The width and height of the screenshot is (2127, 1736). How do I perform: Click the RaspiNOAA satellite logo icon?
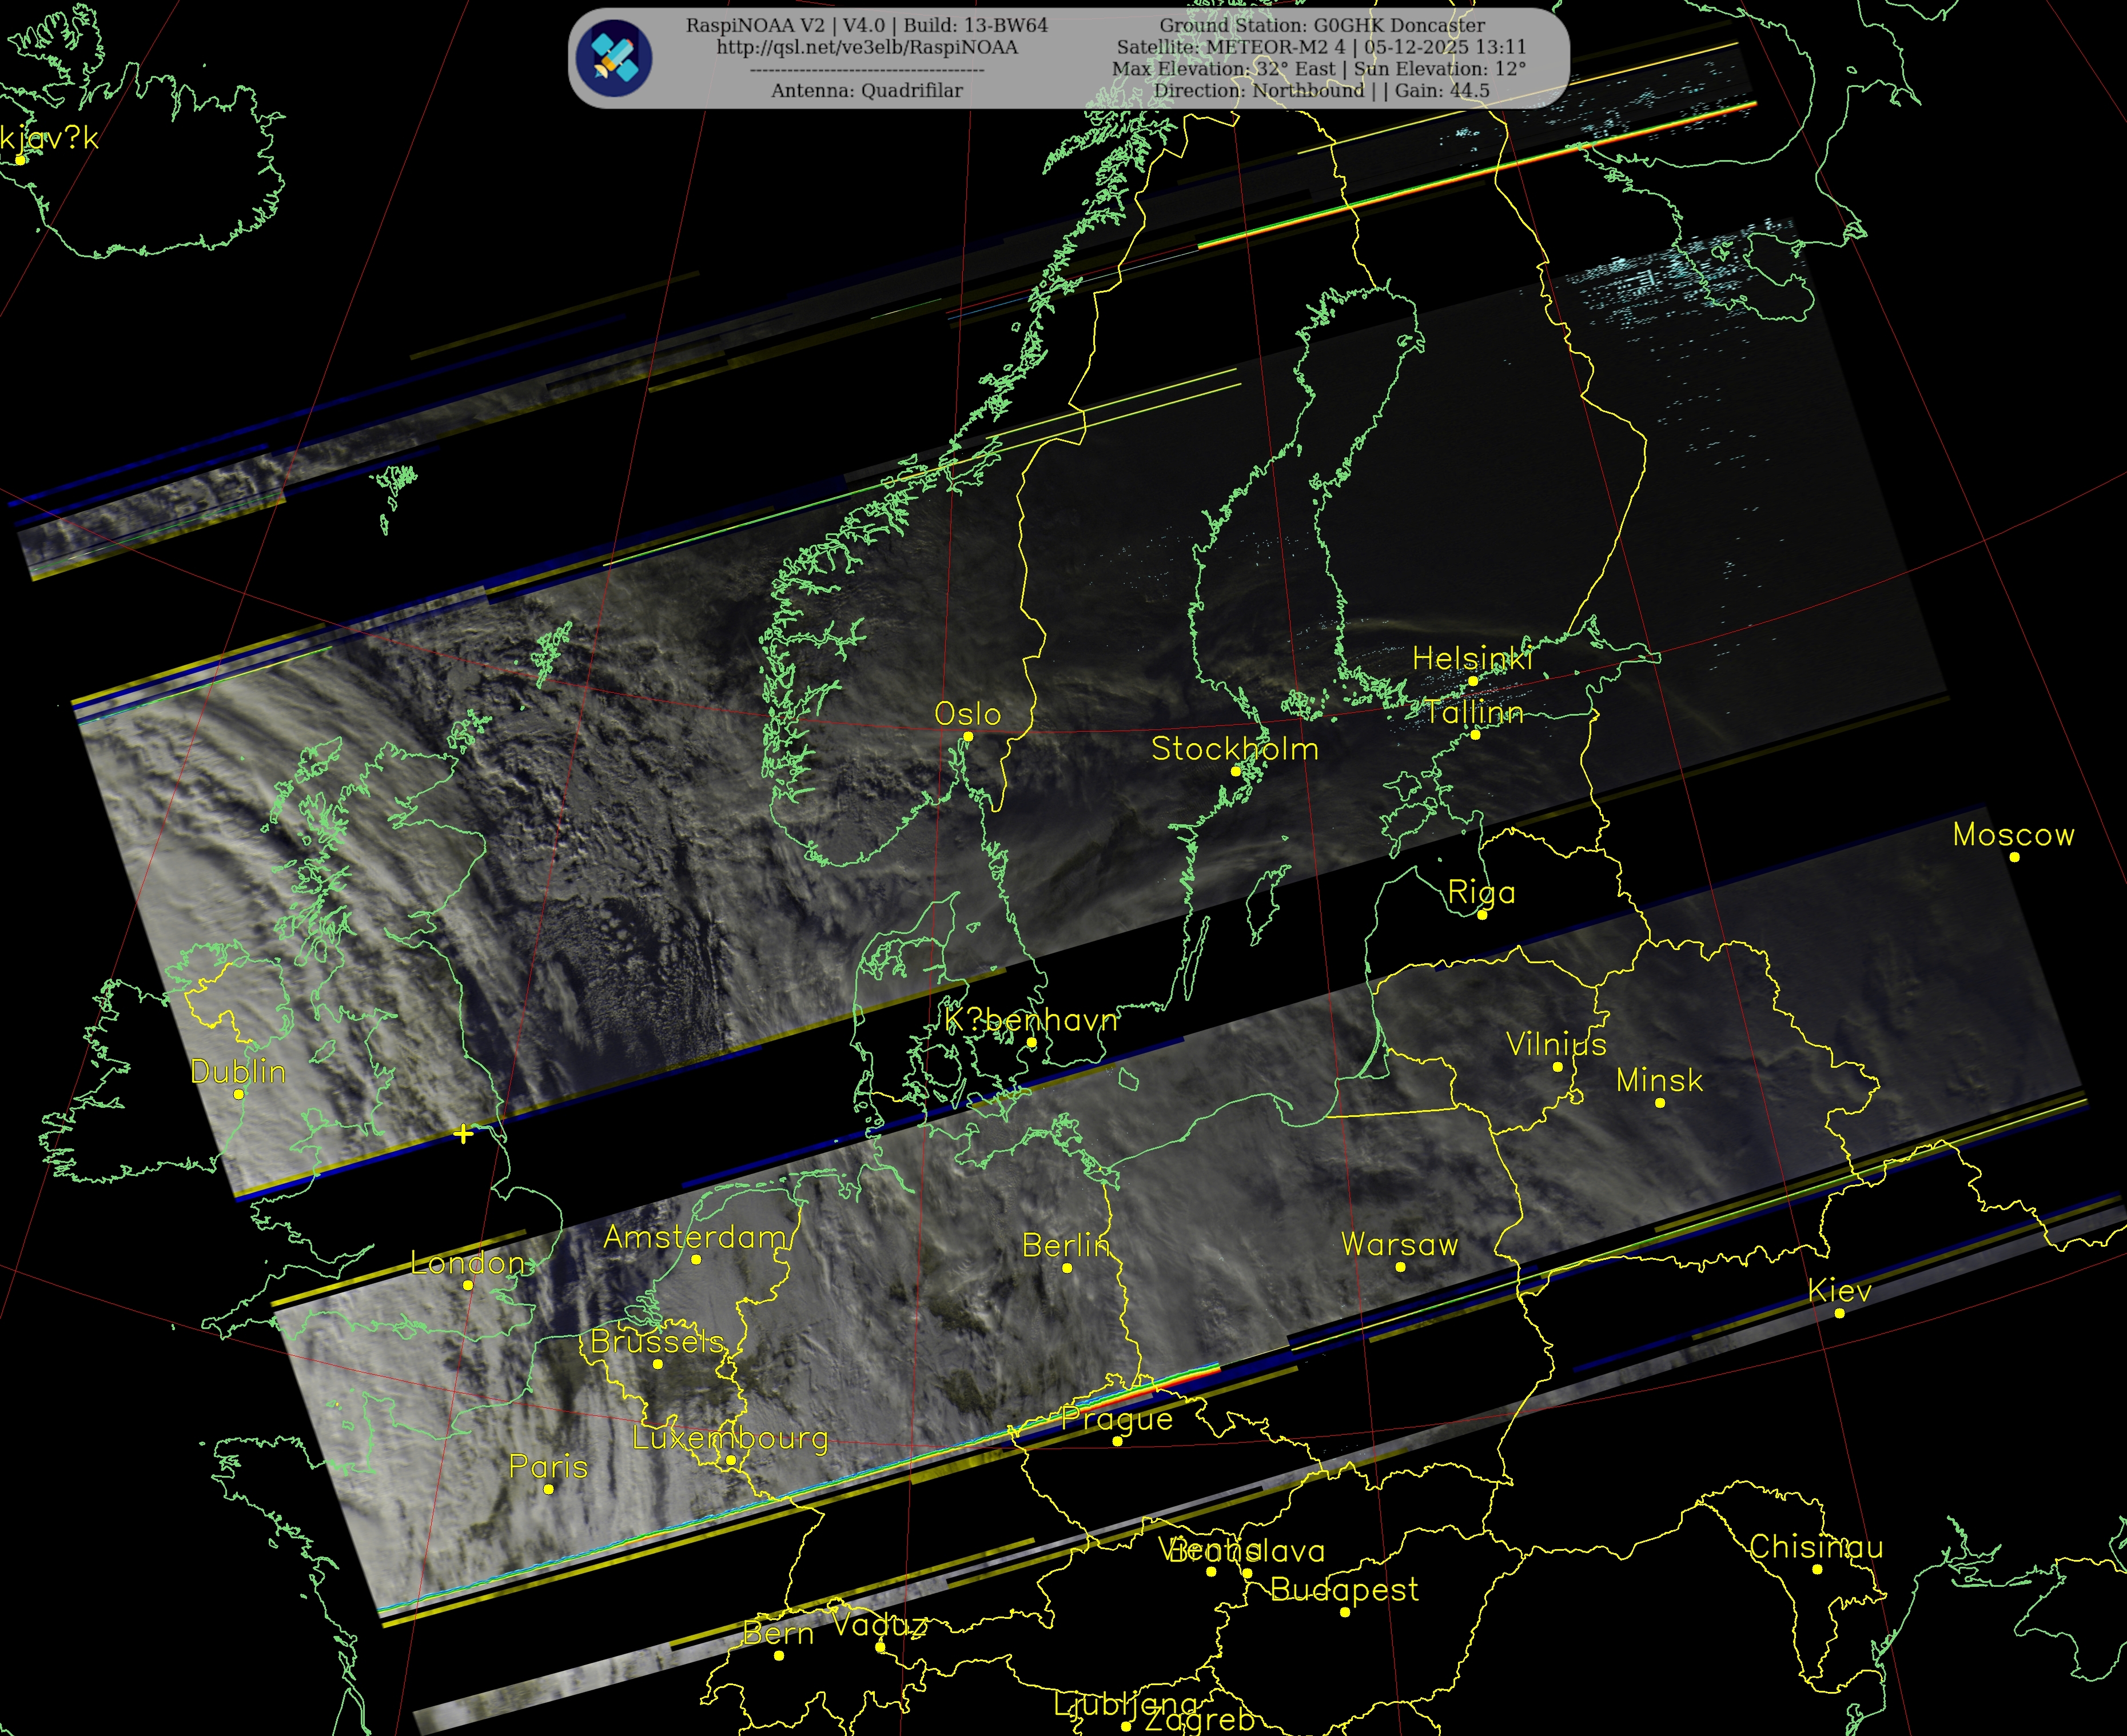(x=615, y=57)
